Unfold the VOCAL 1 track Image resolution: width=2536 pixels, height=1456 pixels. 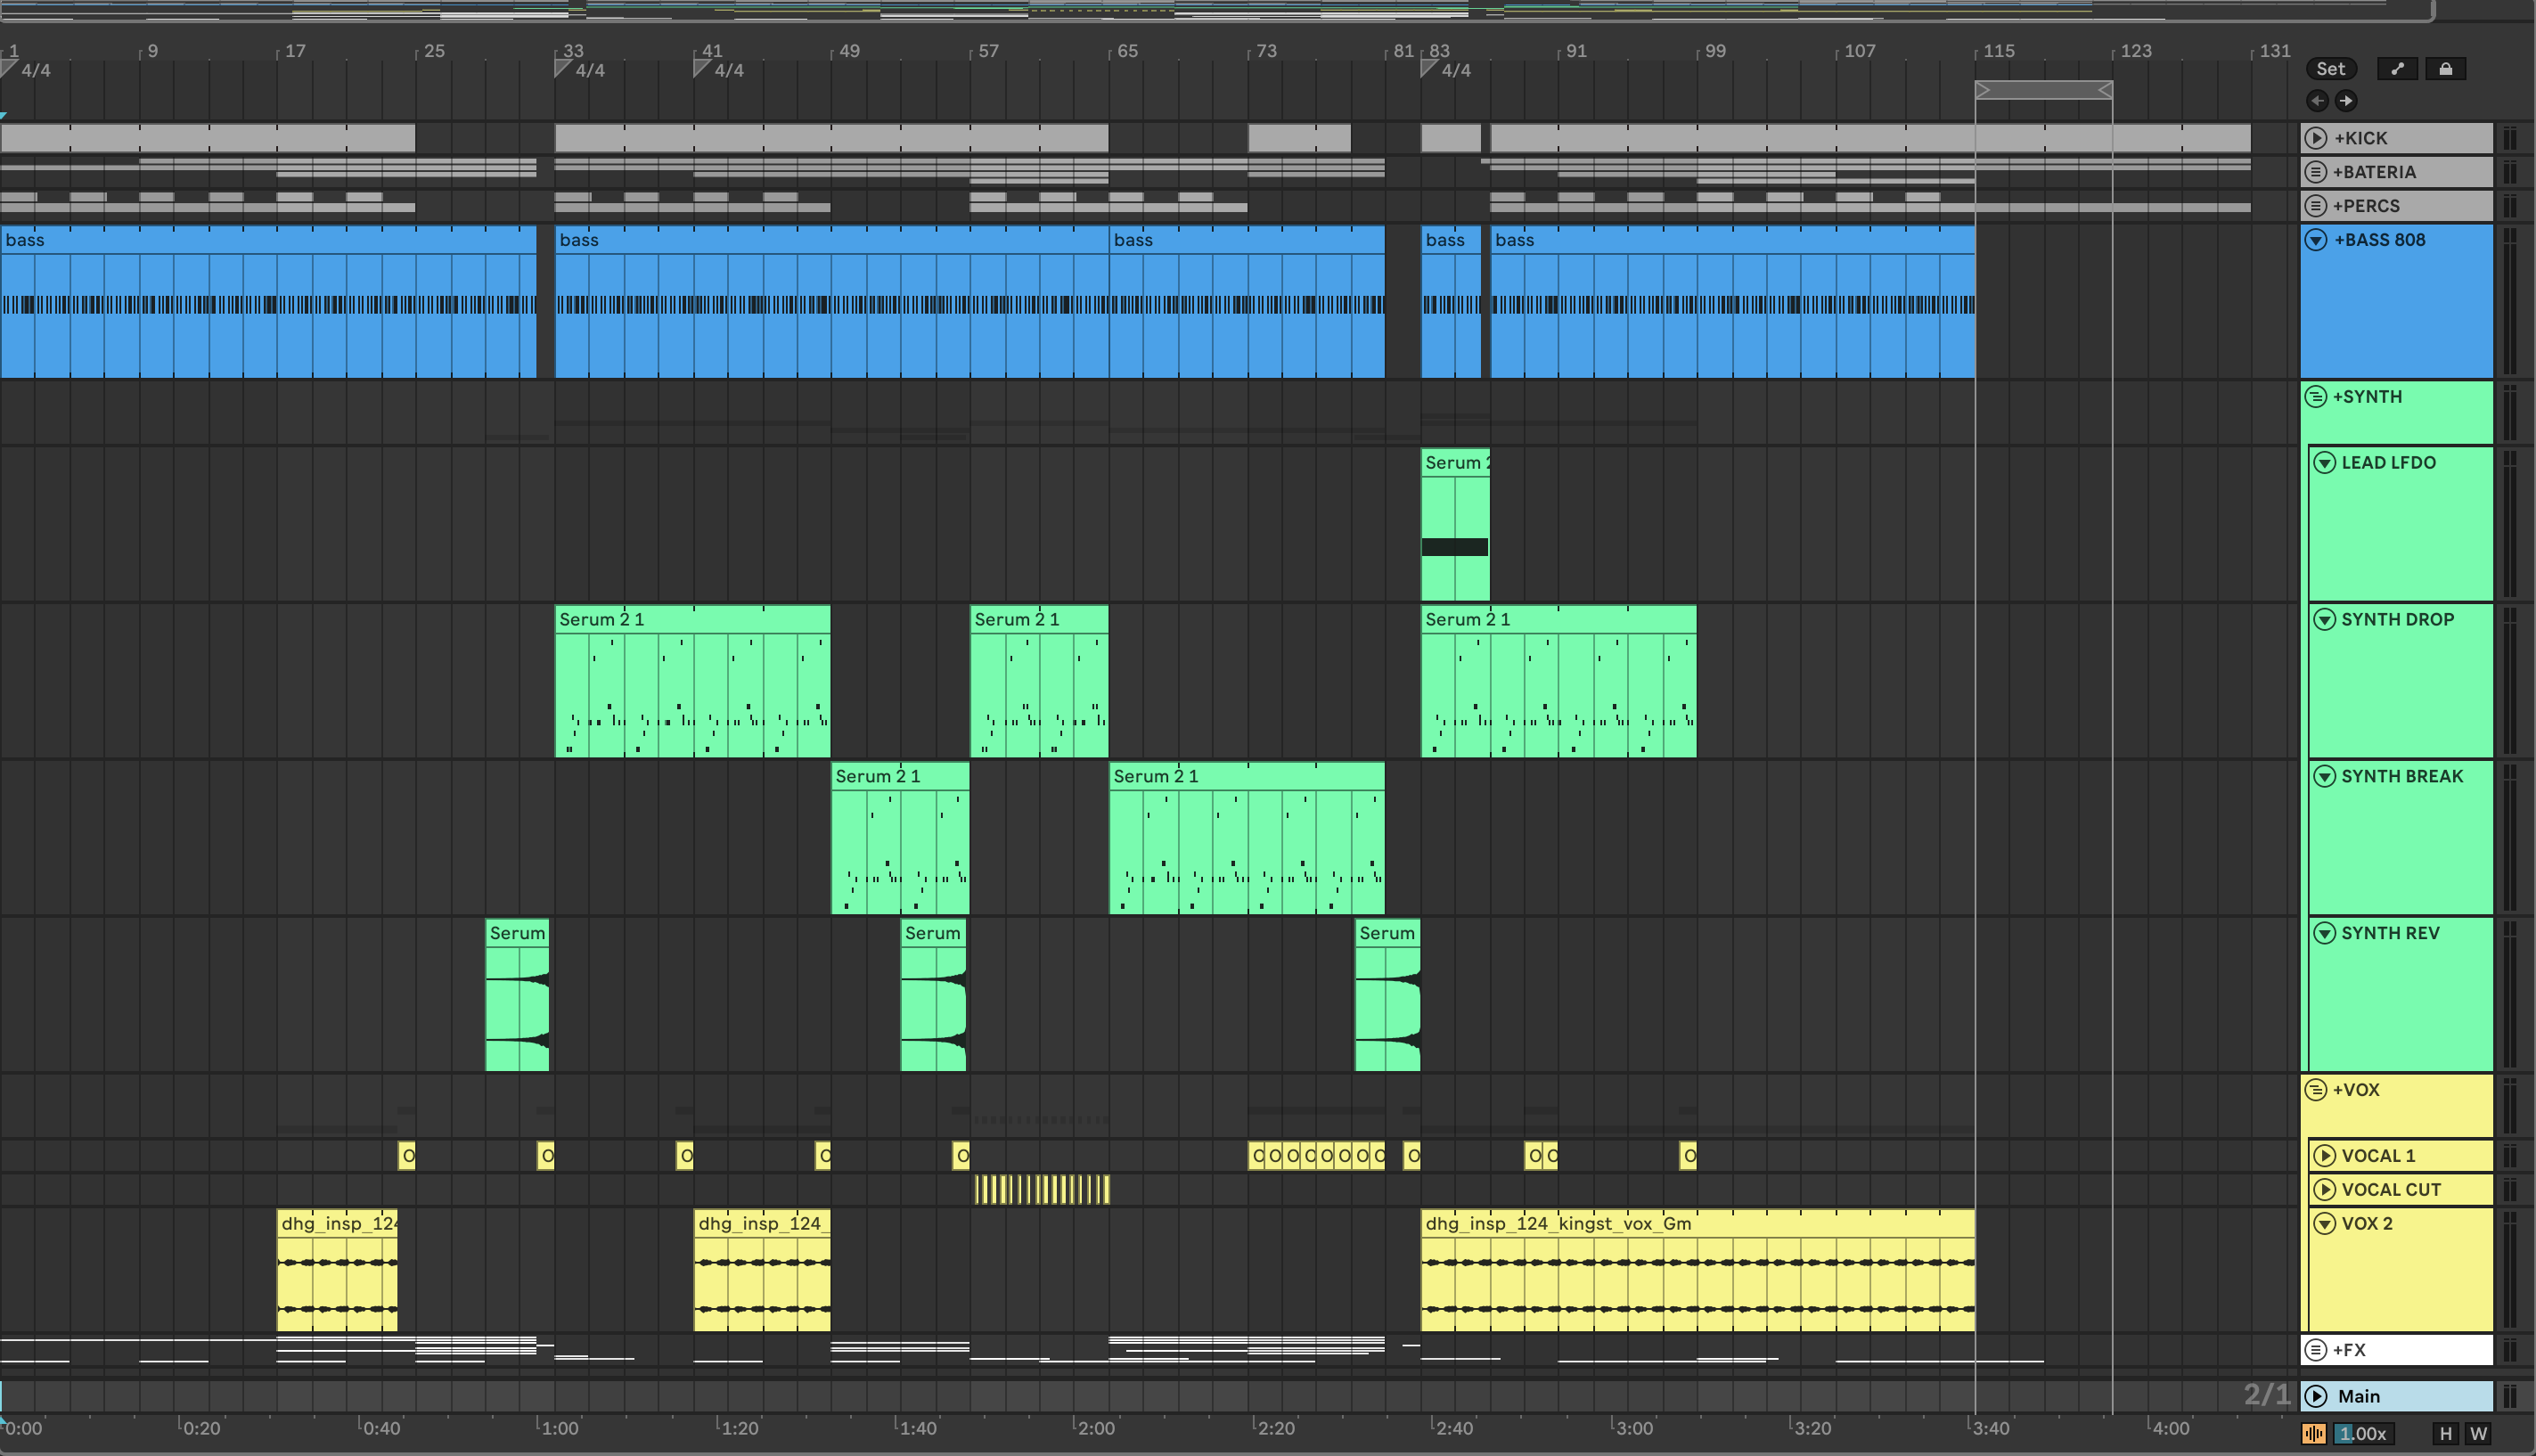tap(2325, 1156)
